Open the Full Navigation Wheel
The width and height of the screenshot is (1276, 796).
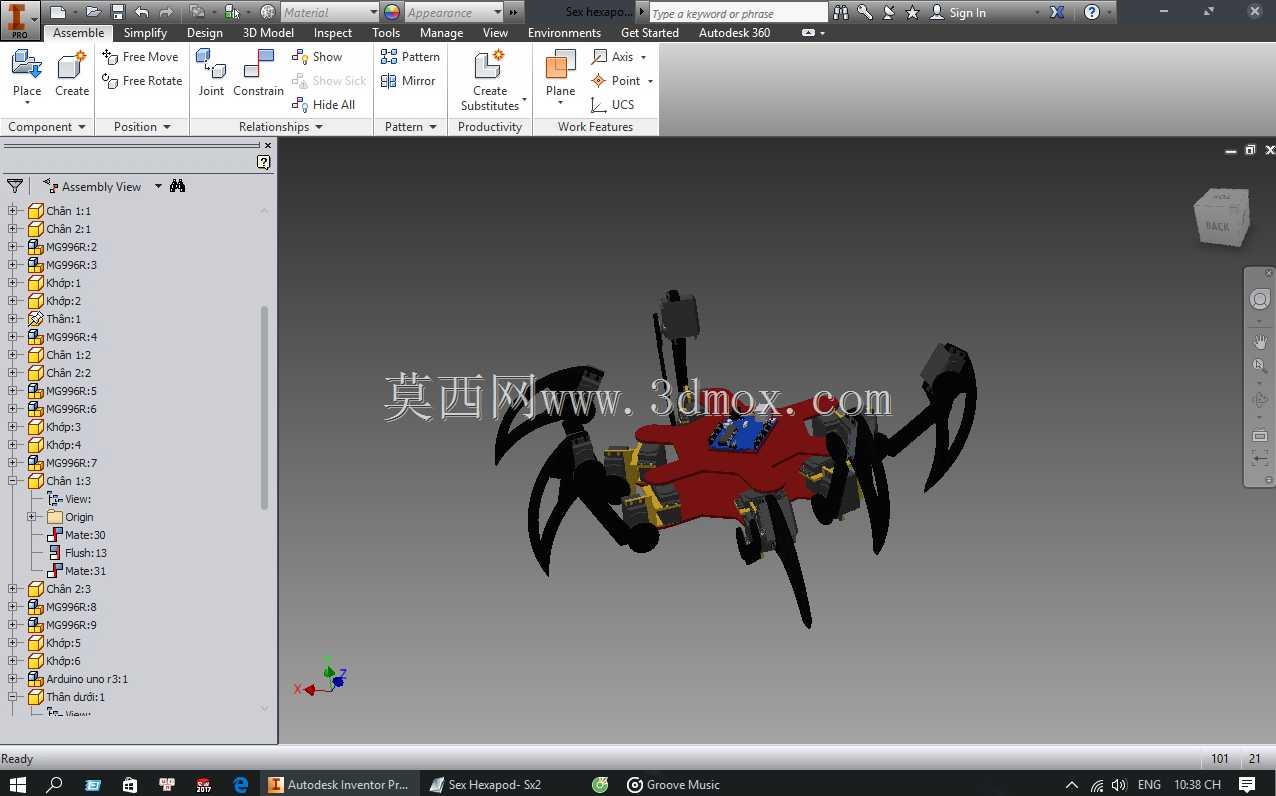pyautogui.click(x=1260, y=300)
